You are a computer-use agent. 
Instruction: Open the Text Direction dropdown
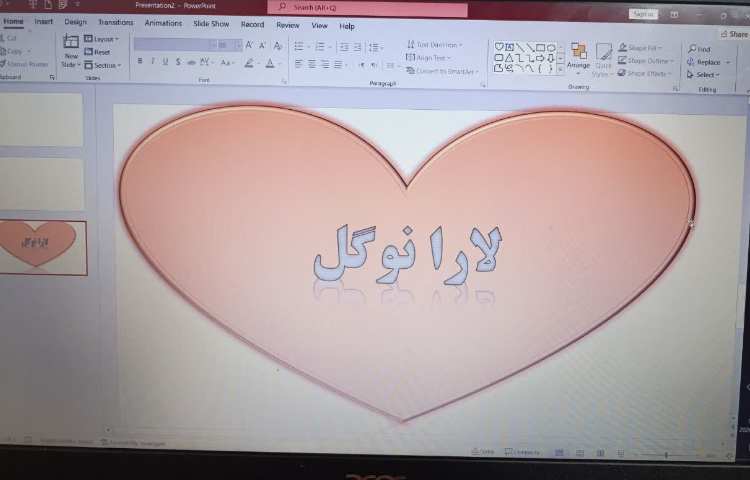[435, 45]
